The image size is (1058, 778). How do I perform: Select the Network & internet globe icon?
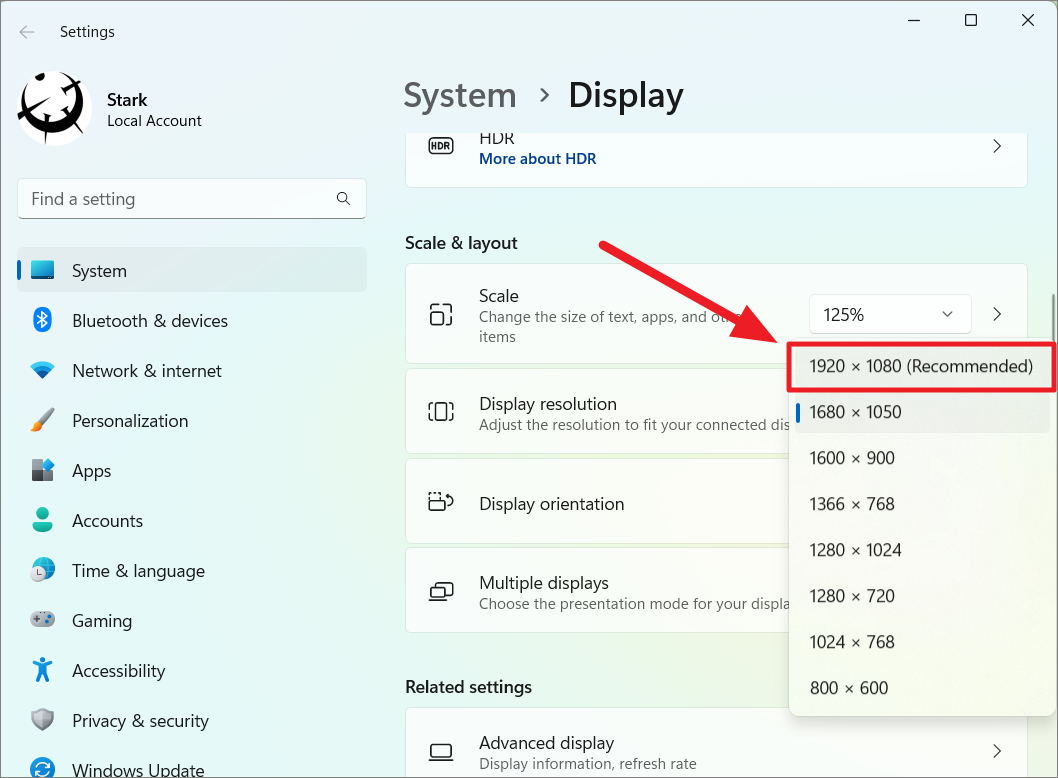click(x=42, y=370)
